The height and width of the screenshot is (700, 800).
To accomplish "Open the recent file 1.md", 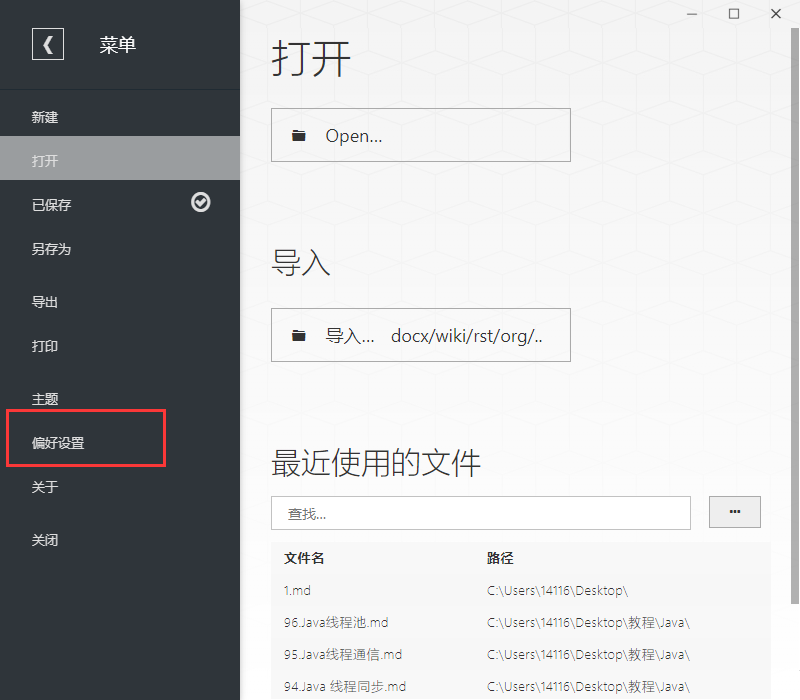I will [x=297, y=590].
